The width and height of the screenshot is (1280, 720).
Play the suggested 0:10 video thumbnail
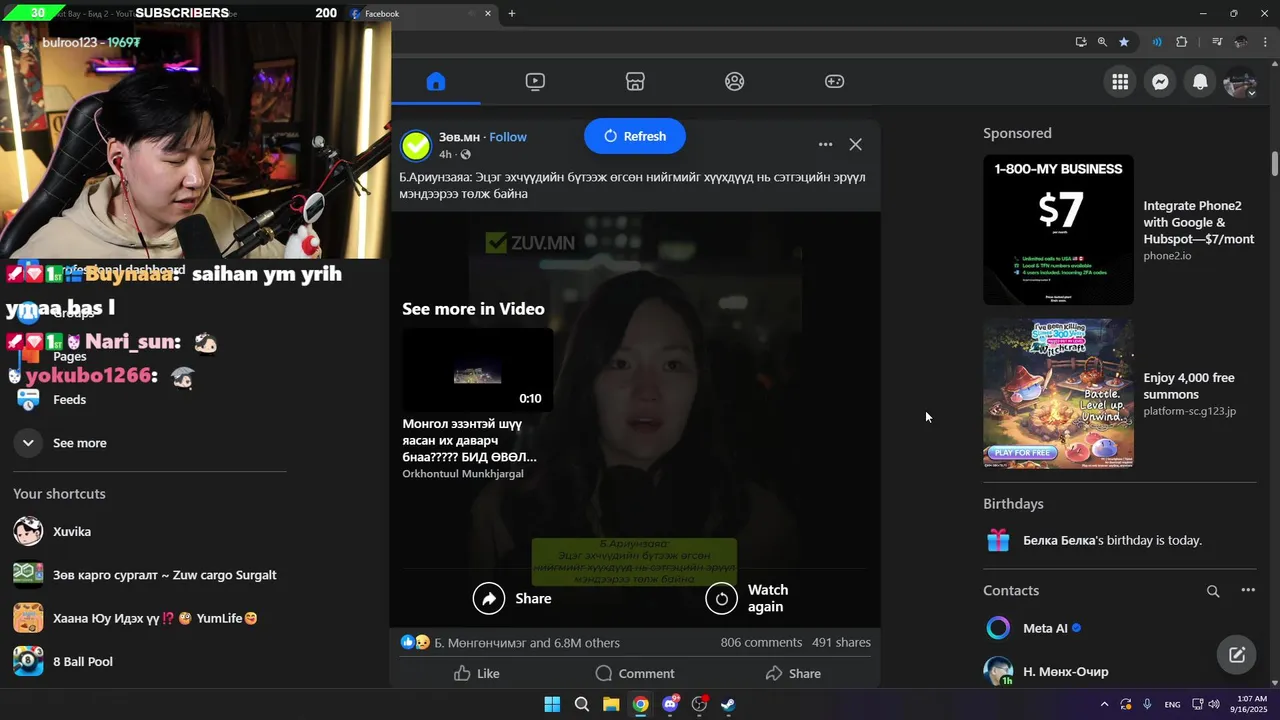coord(477,370)
